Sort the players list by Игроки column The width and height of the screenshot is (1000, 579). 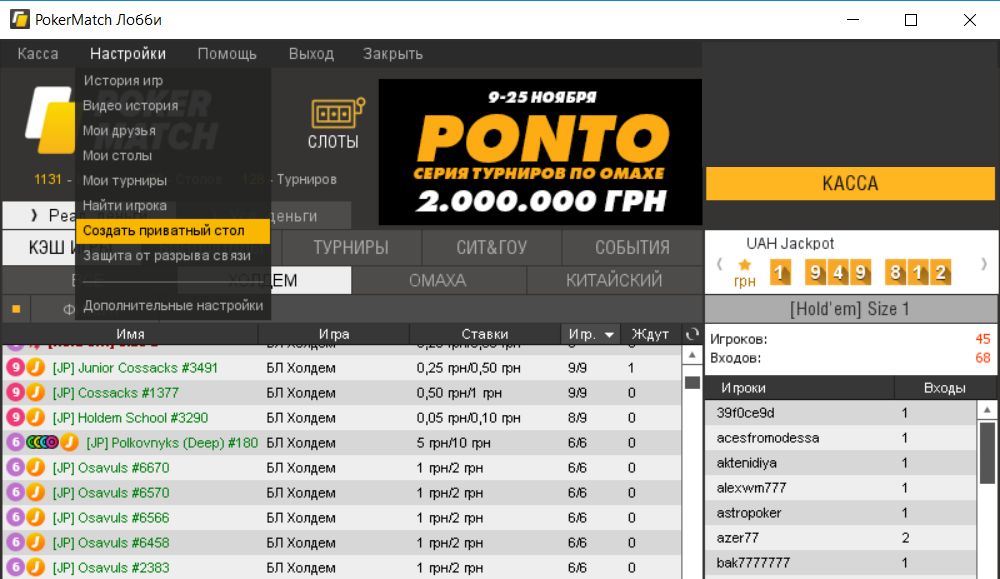pyautogui.click(x=800, y=388)
